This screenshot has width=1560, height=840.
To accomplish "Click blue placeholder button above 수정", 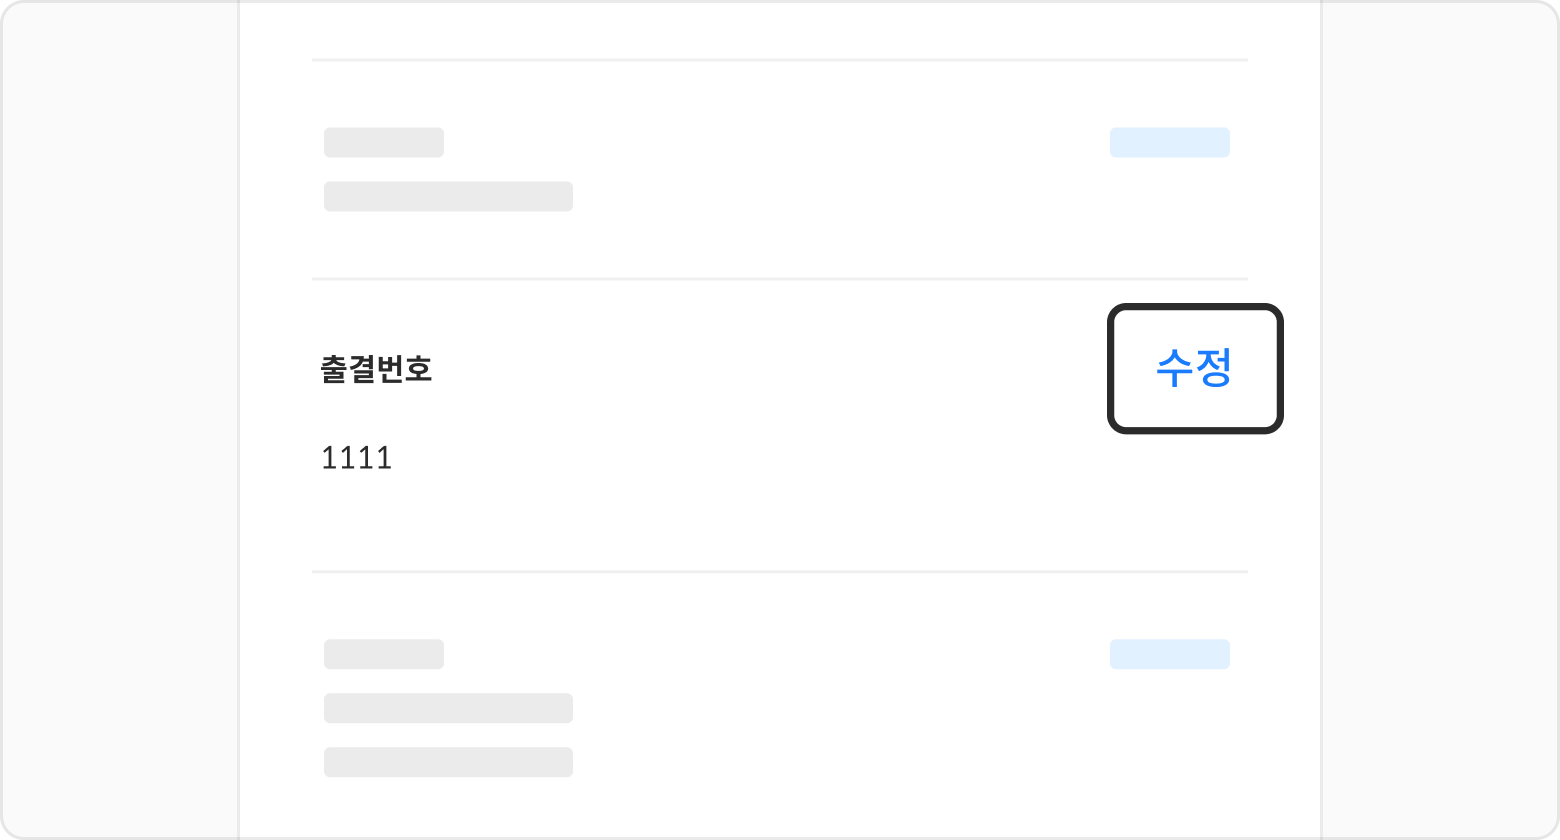I will pos(1169,142).
